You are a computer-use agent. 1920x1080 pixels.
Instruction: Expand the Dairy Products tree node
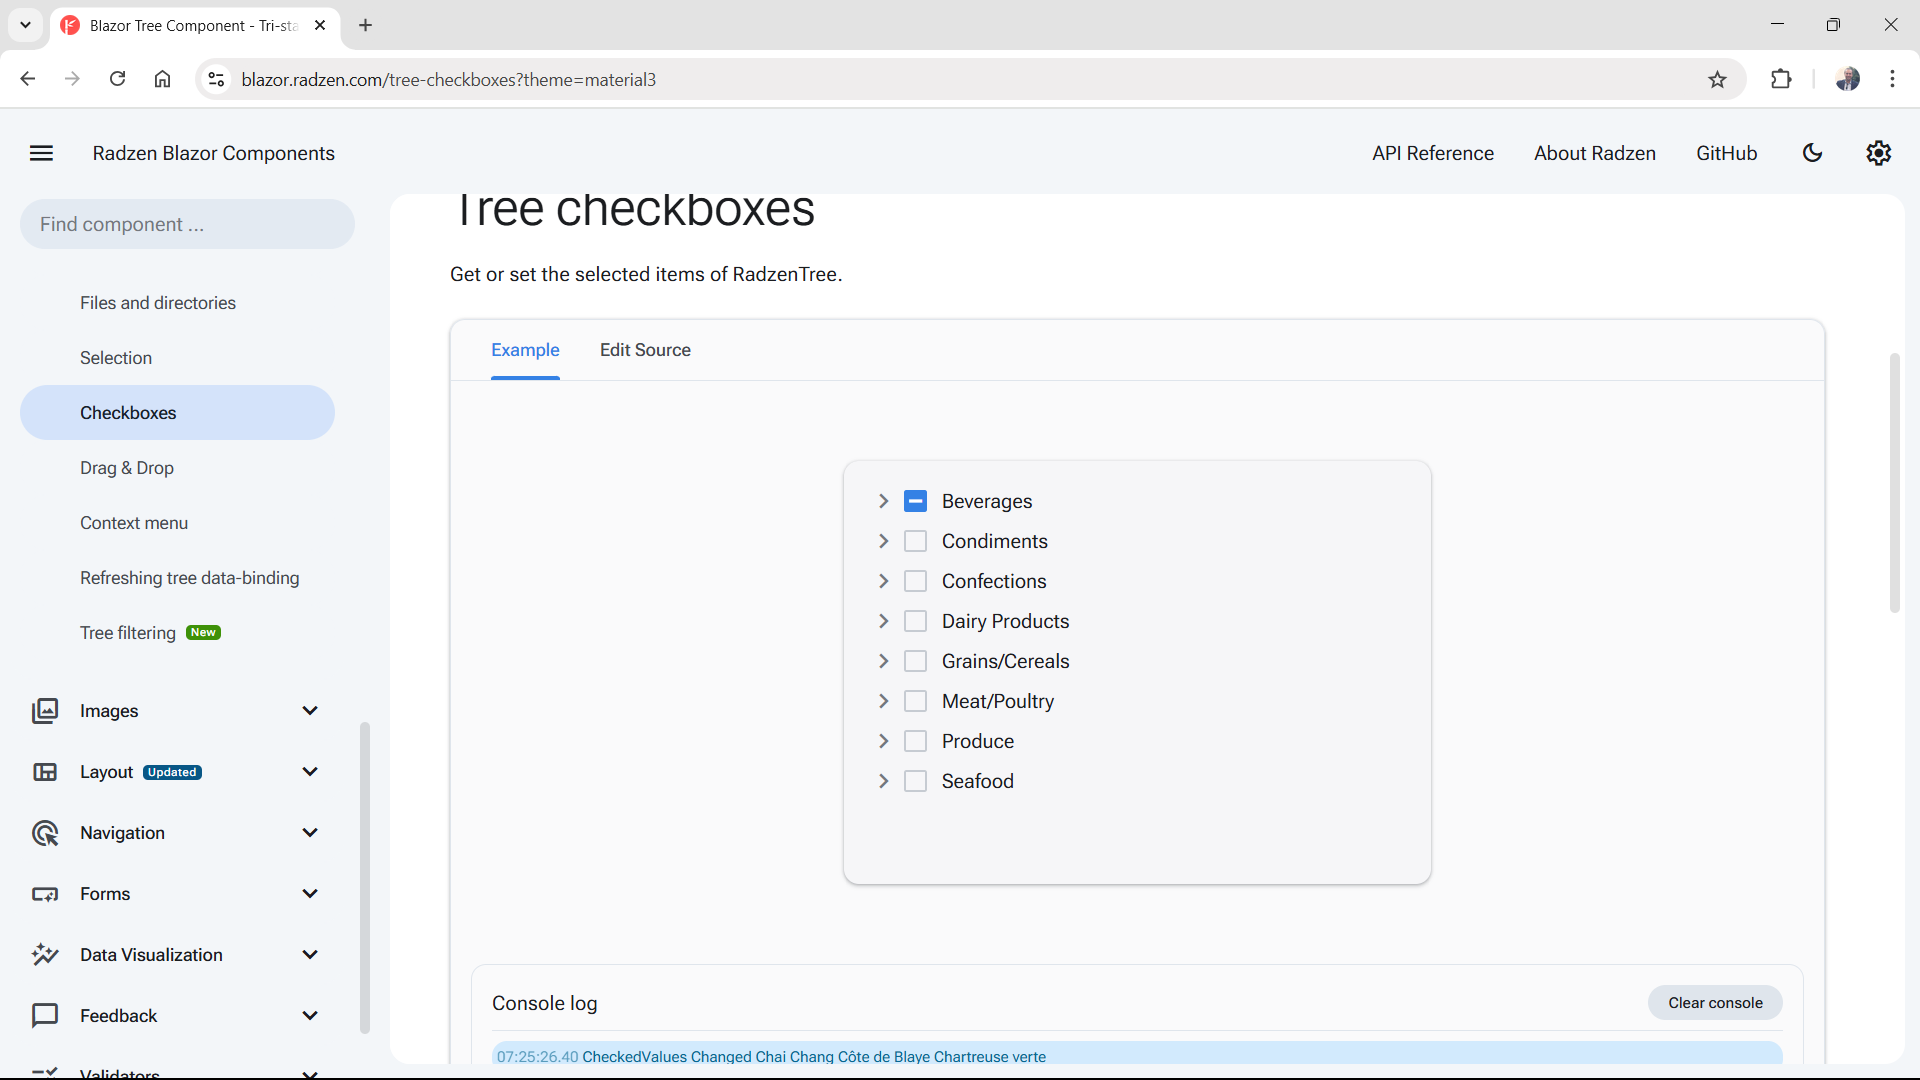point(884,620)
